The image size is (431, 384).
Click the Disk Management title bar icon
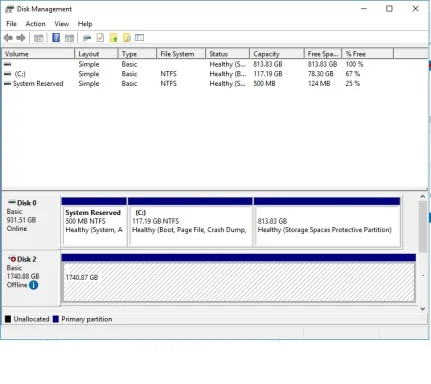[x=10, y=9]
